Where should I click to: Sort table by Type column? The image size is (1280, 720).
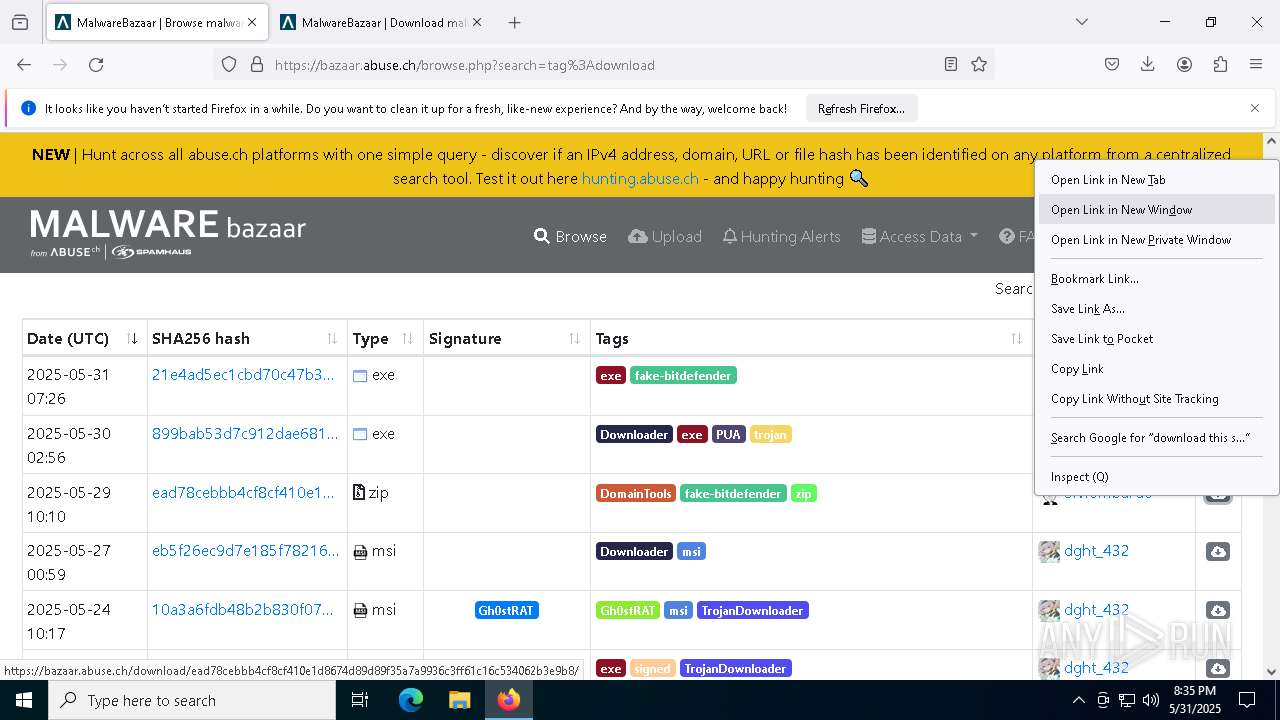385,338
